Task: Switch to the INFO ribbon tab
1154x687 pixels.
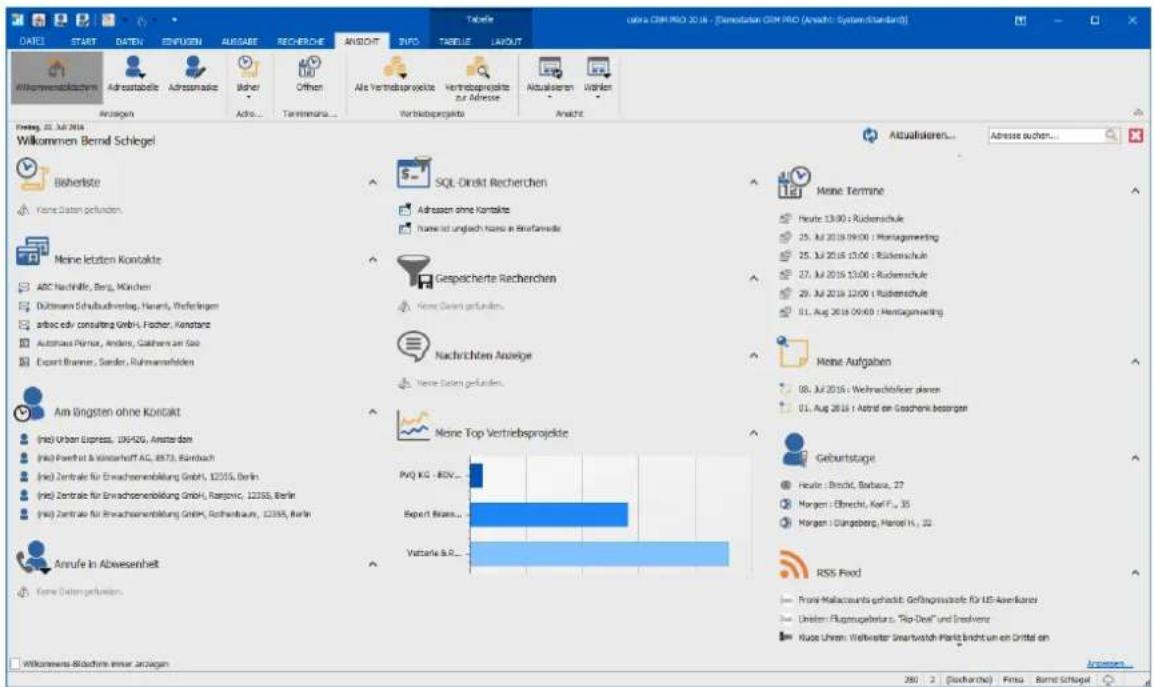Action: click(x=408, y=41)
